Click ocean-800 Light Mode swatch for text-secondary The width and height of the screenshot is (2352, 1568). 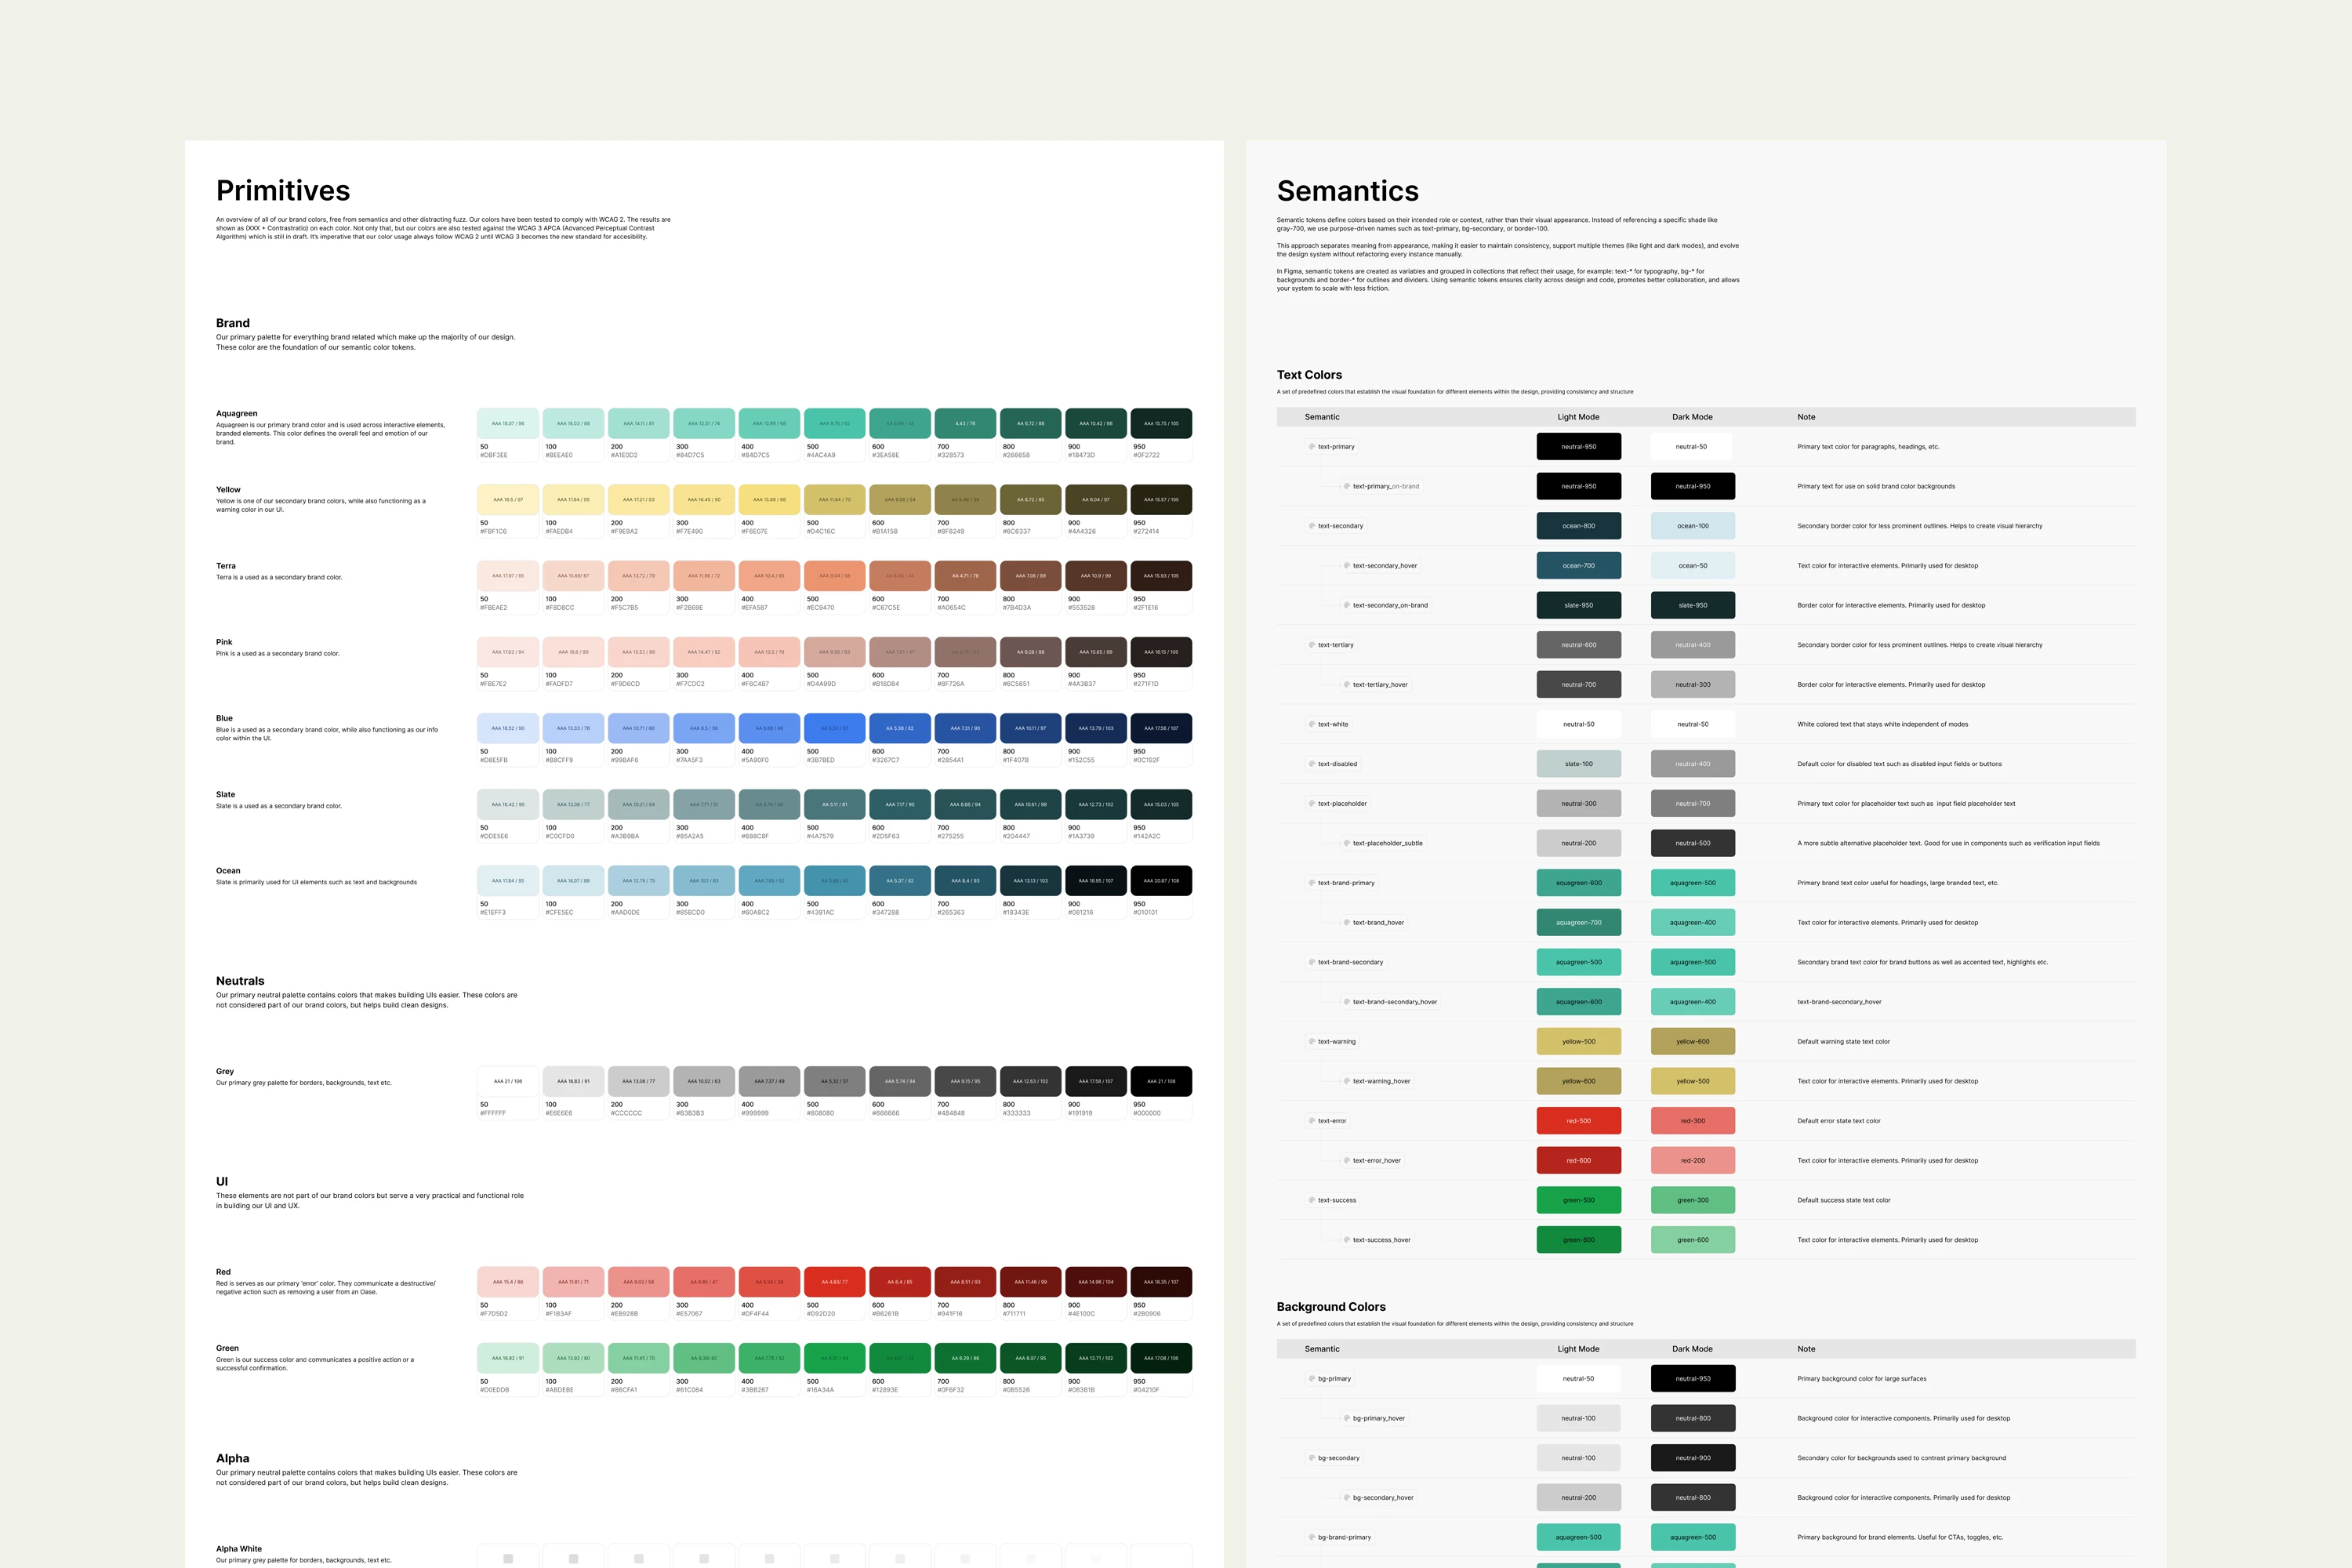coord(1579,525)
